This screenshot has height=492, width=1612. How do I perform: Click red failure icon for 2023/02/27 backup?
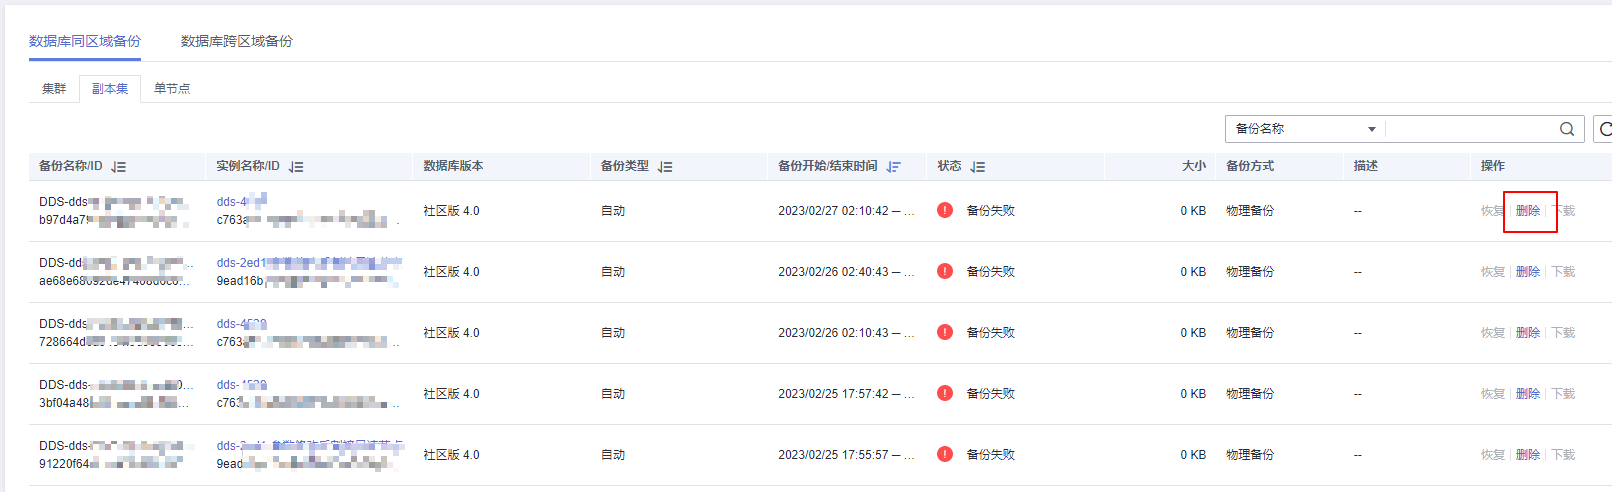coord(945,210)
